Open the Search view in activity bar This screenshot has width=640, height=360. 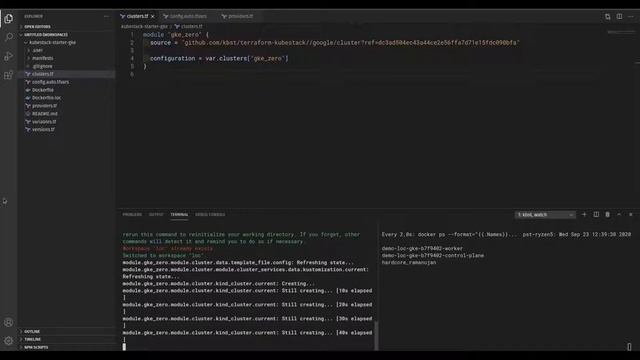9,37
